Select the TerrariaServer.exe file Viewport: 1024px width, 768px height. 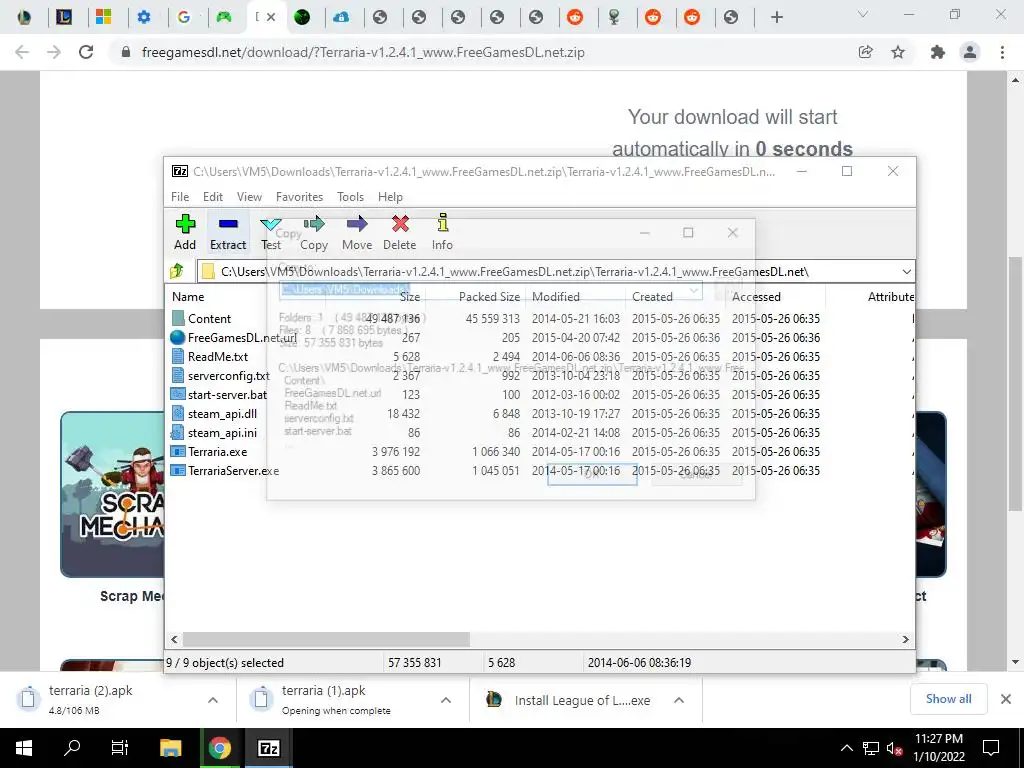233,470
